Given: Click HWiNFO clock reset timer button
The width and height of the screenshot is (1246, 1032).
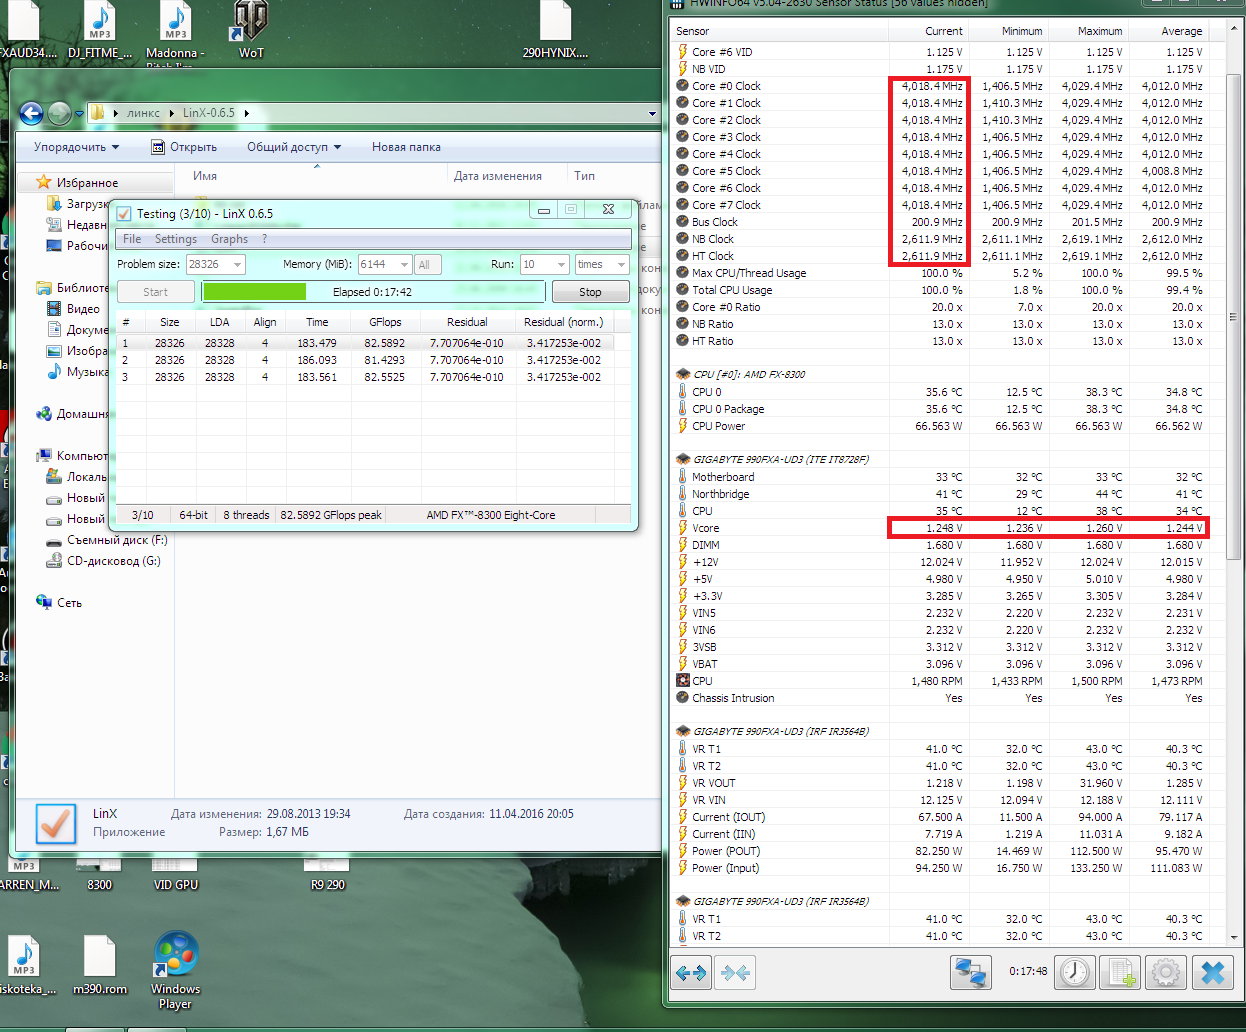Looking at the screenshot, I should click(1075, 972).
